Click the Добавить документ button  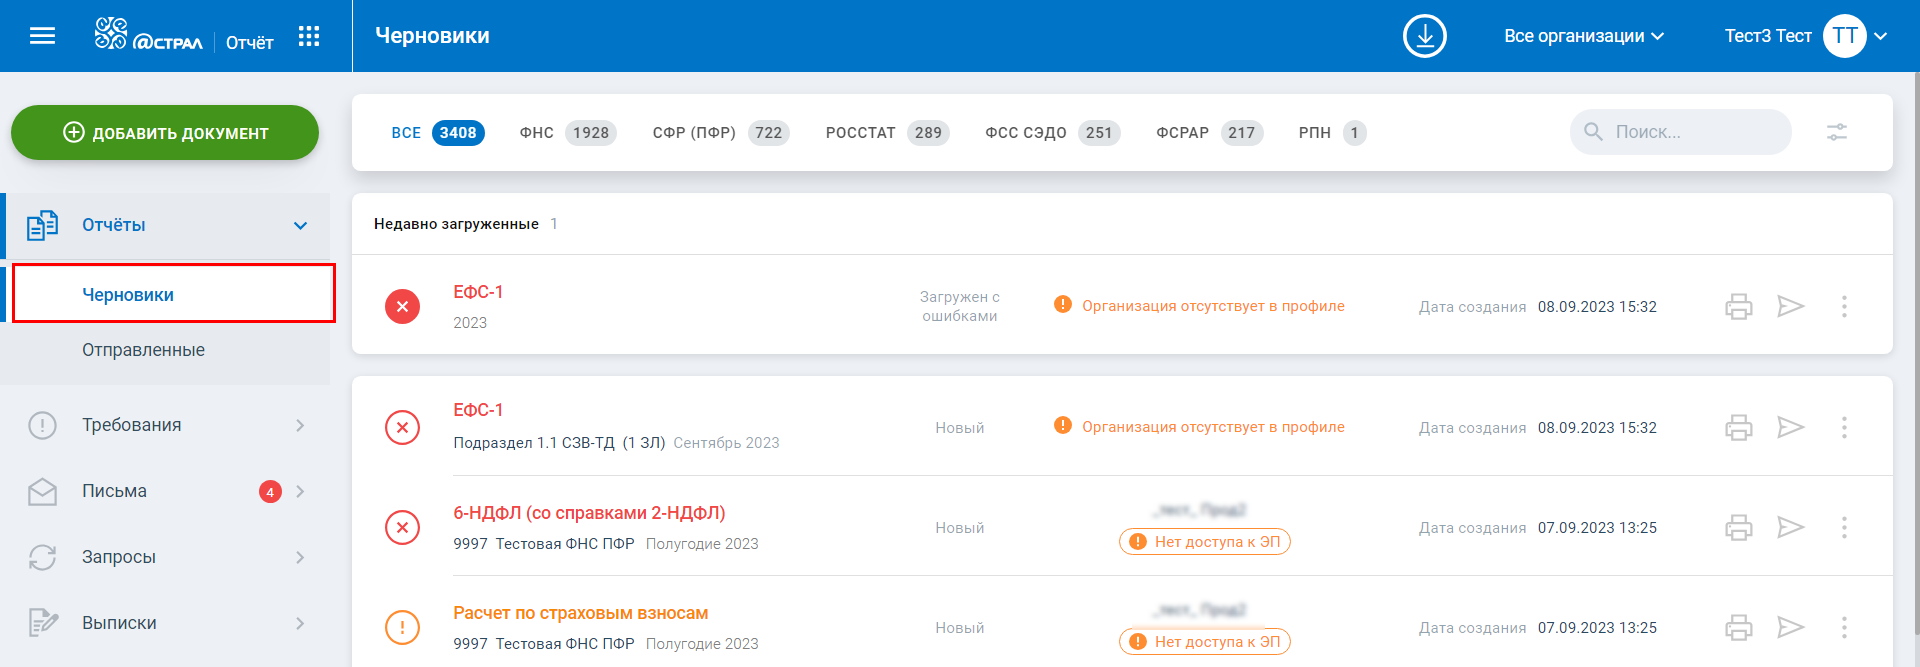pyautogui.click(x=165, y=133)
